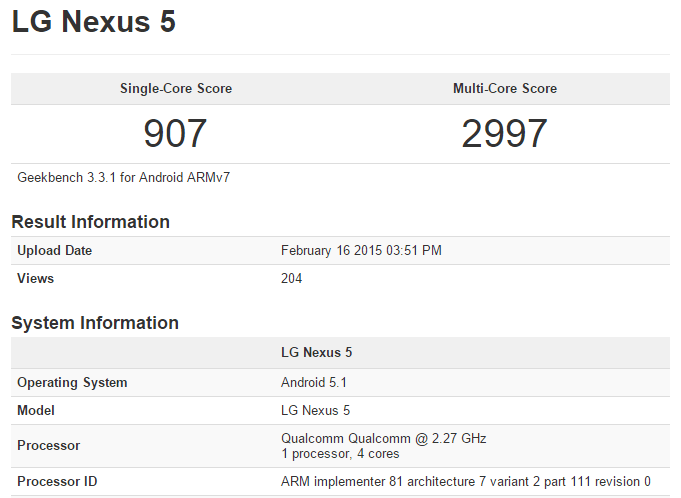Image resolution: width=681 pixels, height=498 pixels.
Task: Select the Operating System row label
Action: [72, 383]
